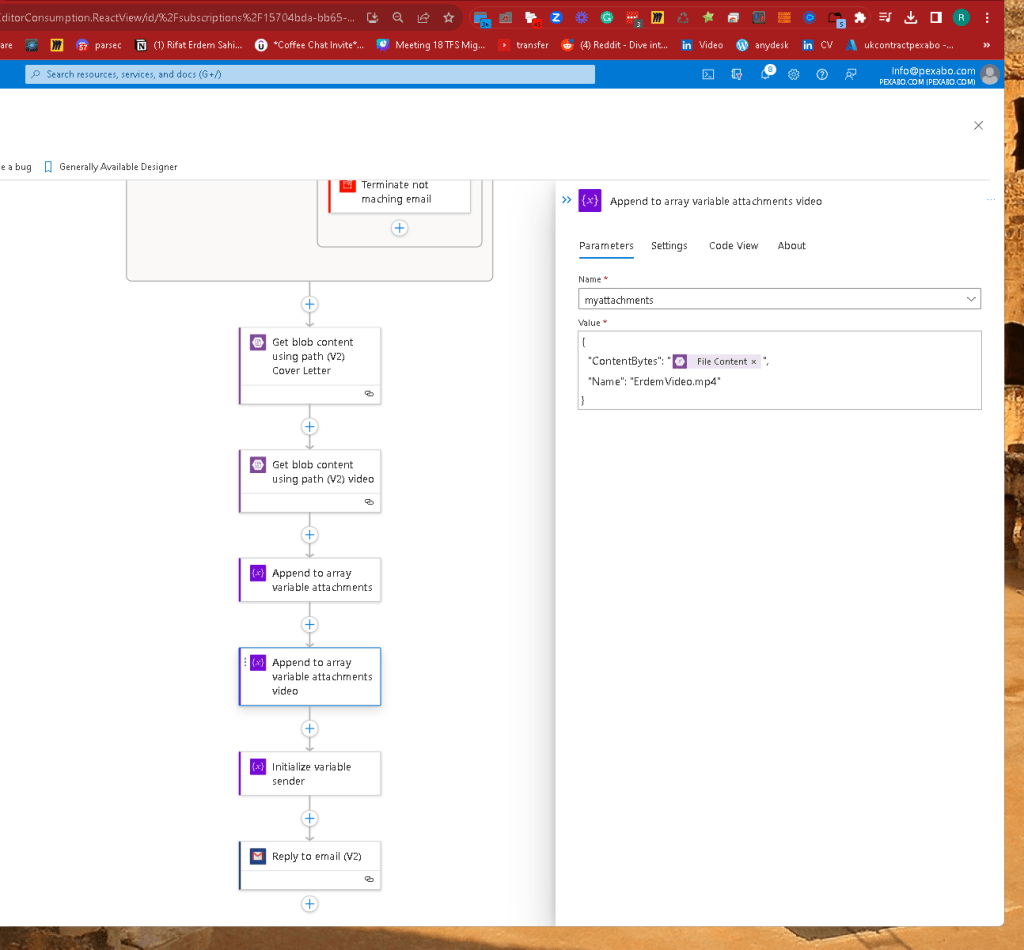This screenshot has height=950, width=1024.
Task: Bookmark page with Chrome star icon
Action: pos(449,18)
